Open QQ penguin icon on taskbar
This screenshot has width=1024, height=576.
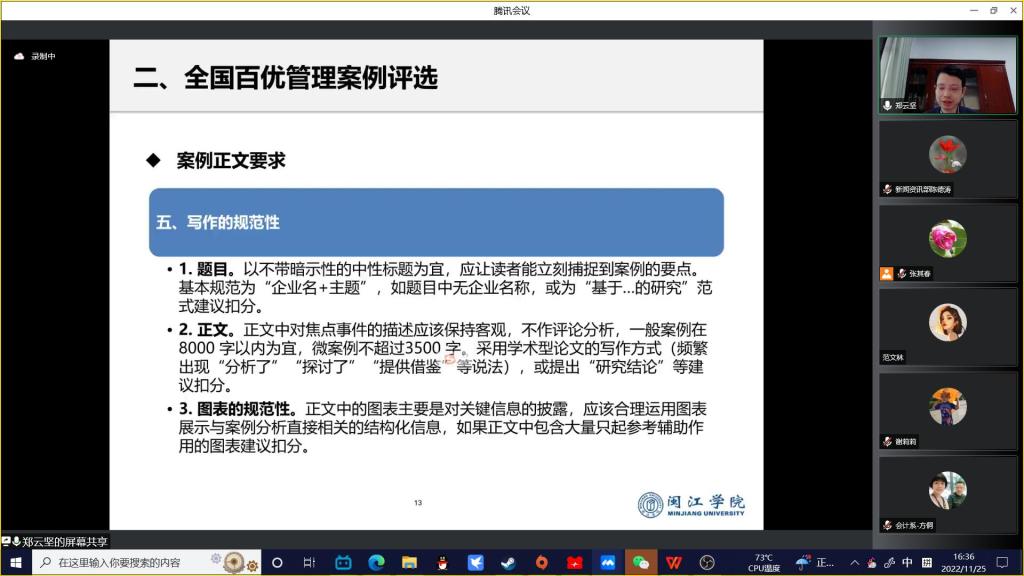pyautogui.click(x=442, y=562)
